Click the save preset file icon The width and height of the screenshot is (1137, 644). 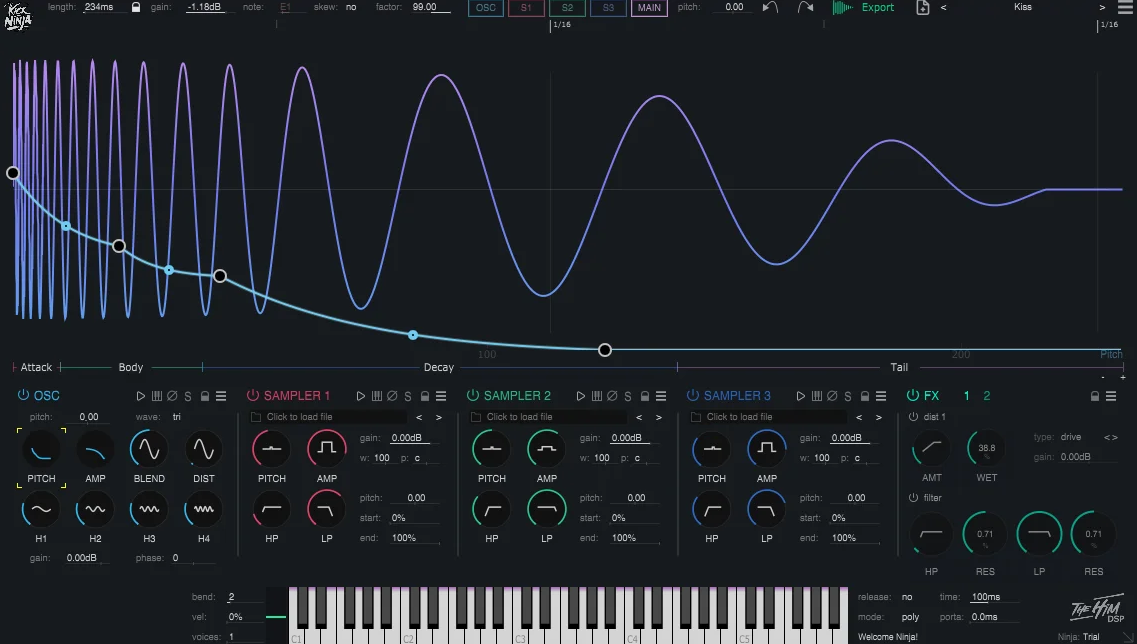click(922, 7)
